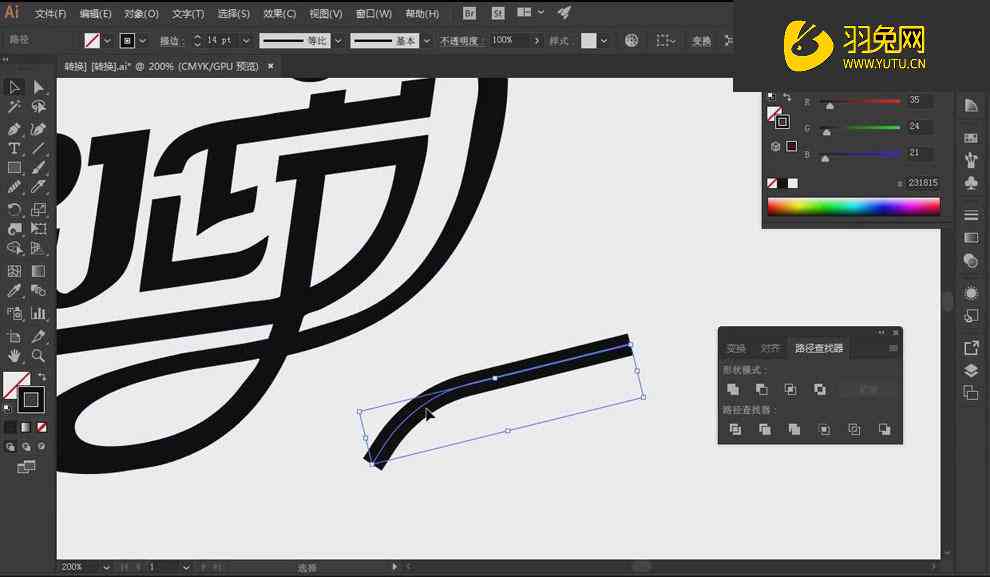Open graphic style 样式 dropdown

(604, 40)
